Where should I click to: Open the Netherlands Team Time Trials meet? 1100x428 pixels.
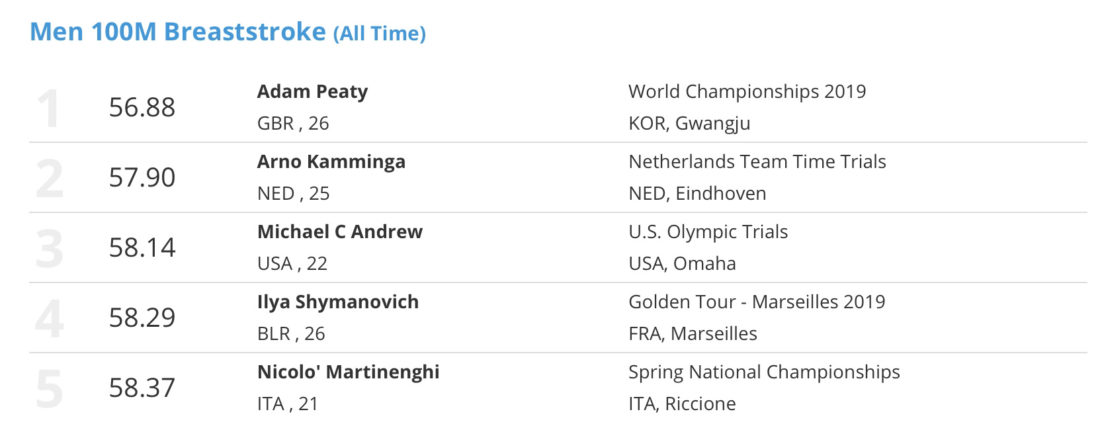click(x=757, y=162)
